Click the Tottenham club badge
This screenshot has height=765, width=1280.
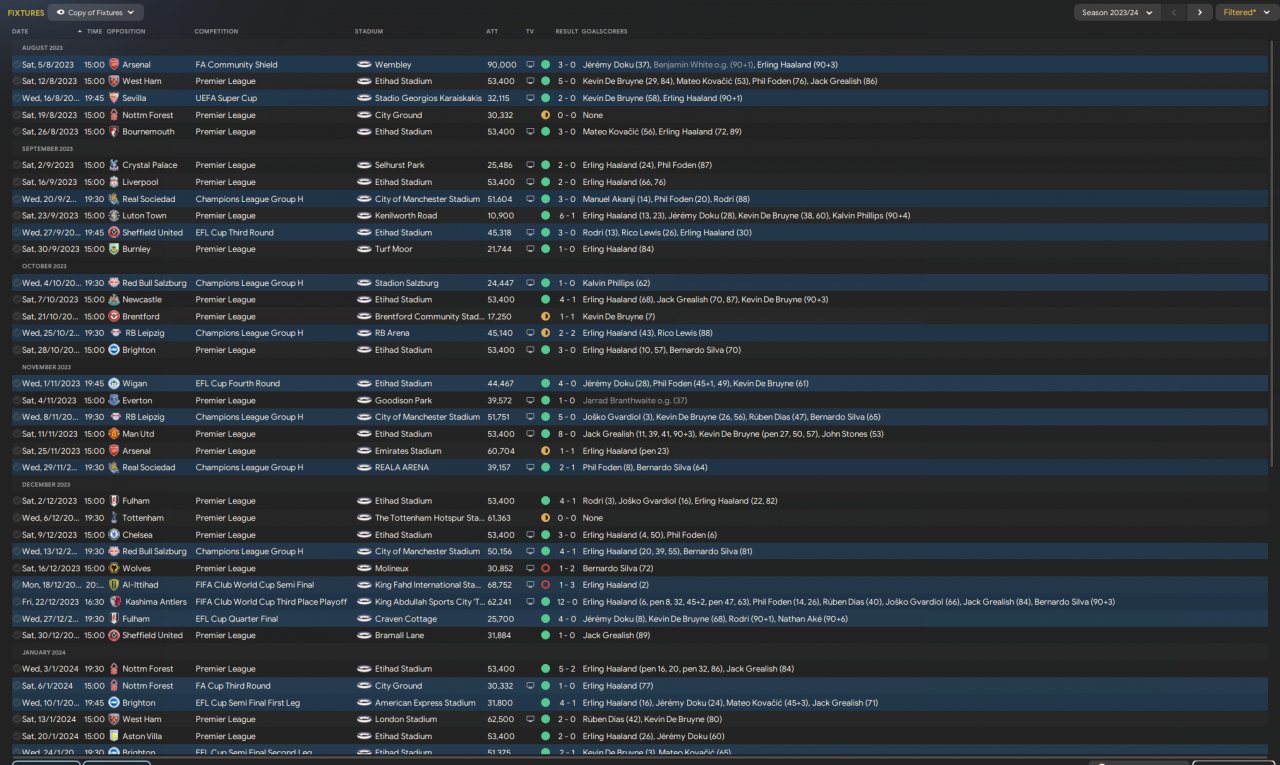click(114, 518)
